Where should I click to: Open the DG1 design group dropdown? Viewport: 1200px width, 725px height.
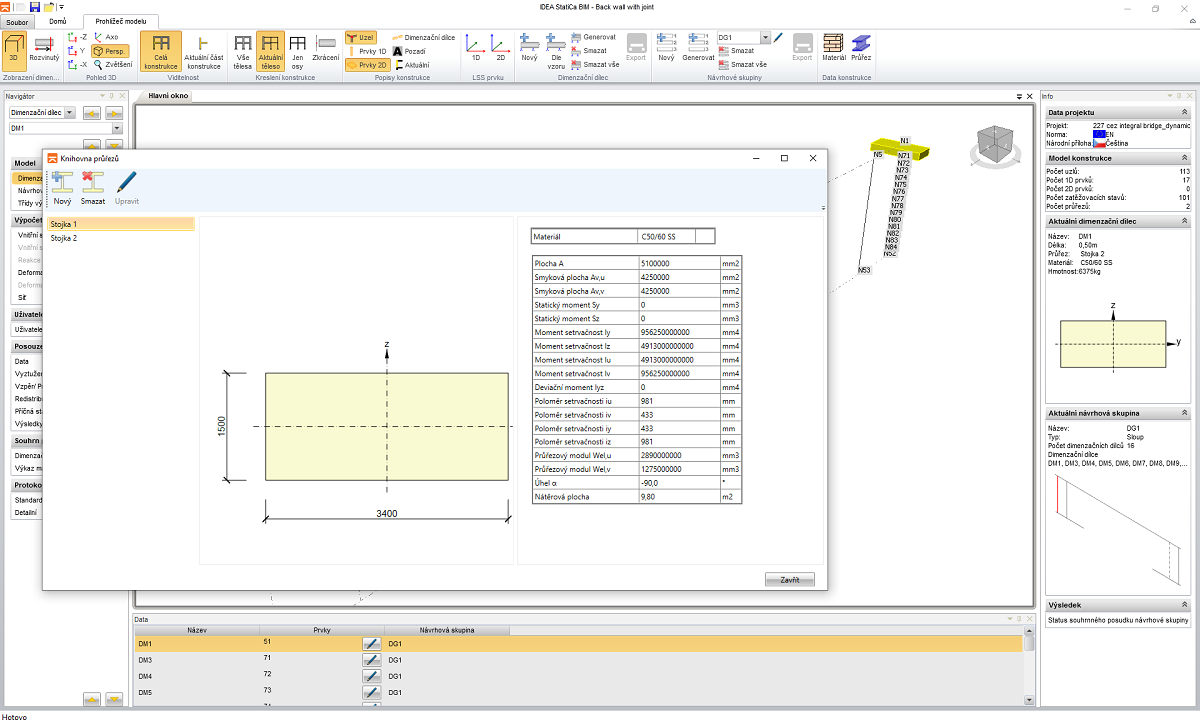pos(765,37)
